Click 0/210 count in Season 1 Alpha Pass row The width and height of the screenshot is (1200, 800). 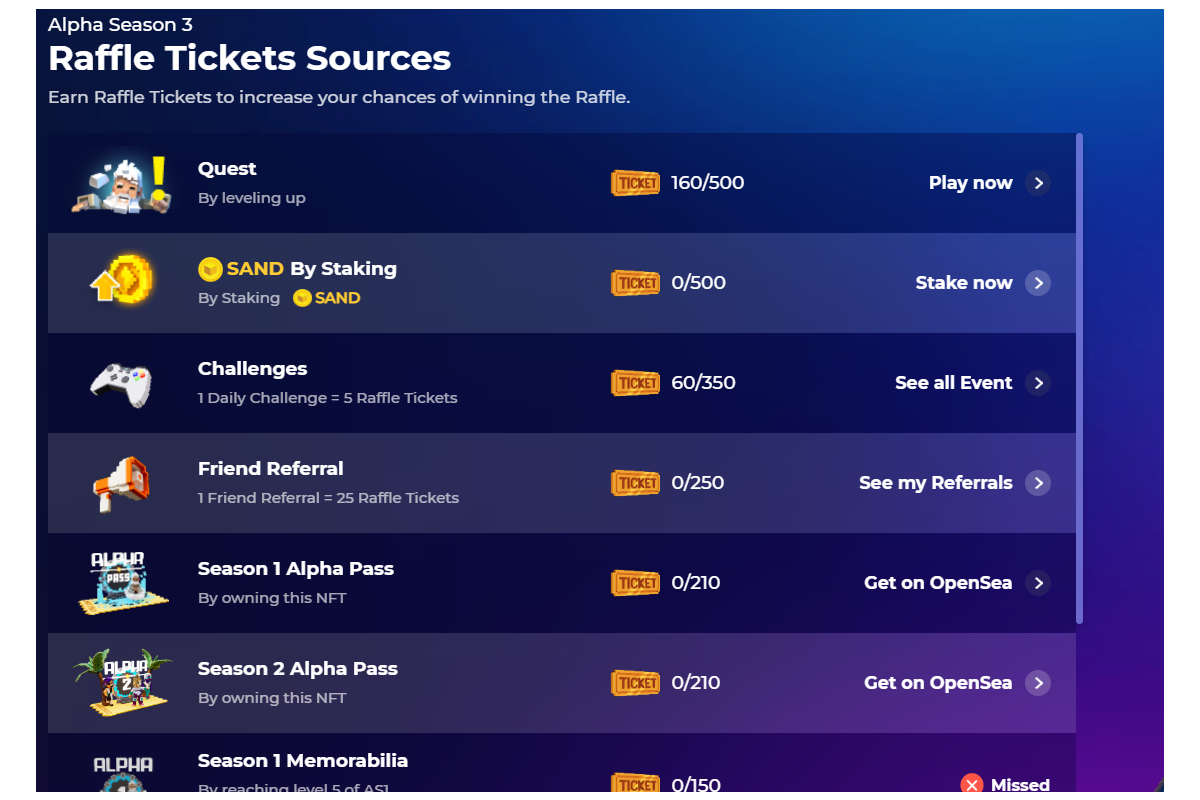pyautogui.click(x=696, y=583)
